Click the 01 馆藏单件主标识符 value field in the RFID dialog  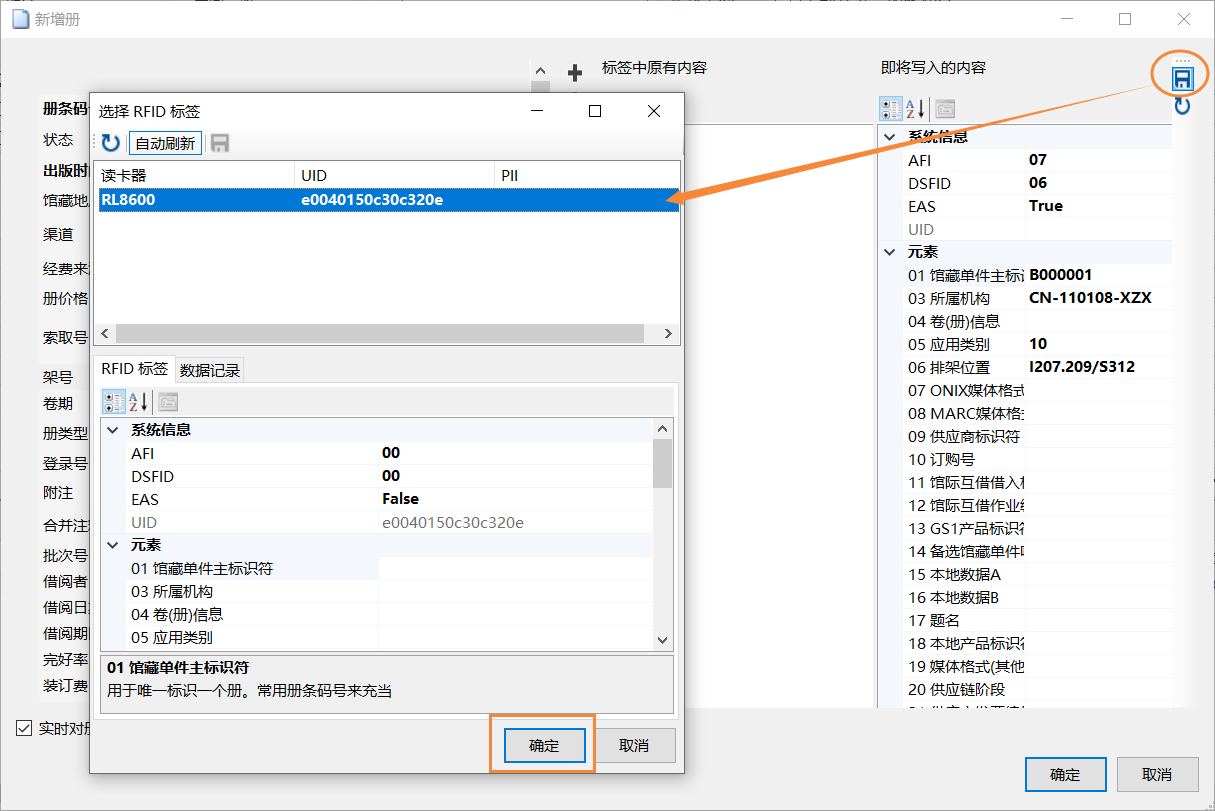[x=515, y=569]
